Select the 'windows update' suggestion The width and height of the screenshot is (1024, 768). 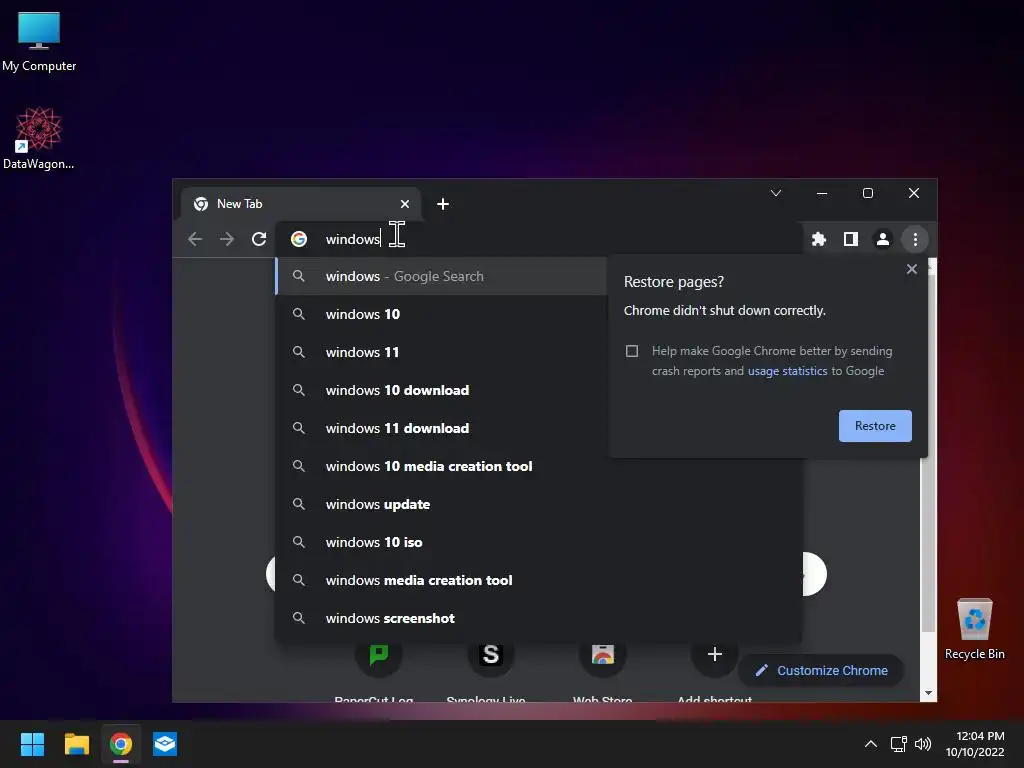click(539, 504)
